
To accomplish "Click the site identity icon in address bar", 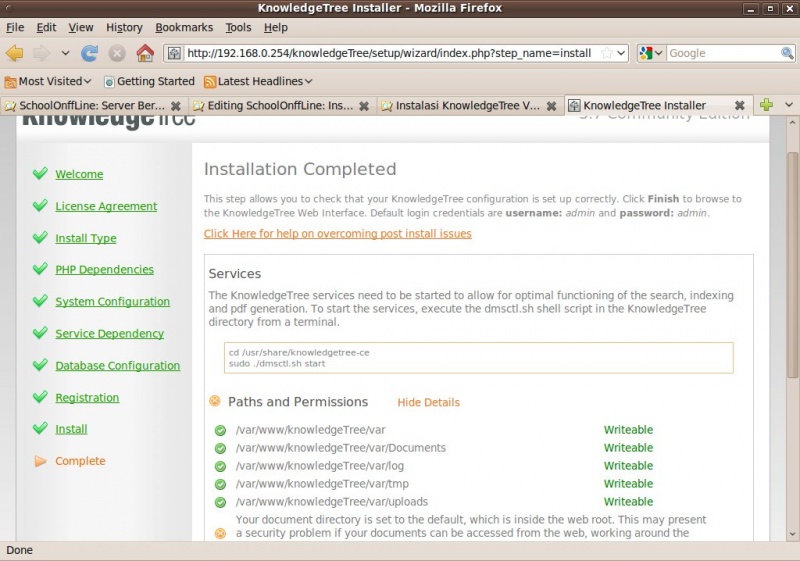I will pyautogui.click(x=174, y=53).
